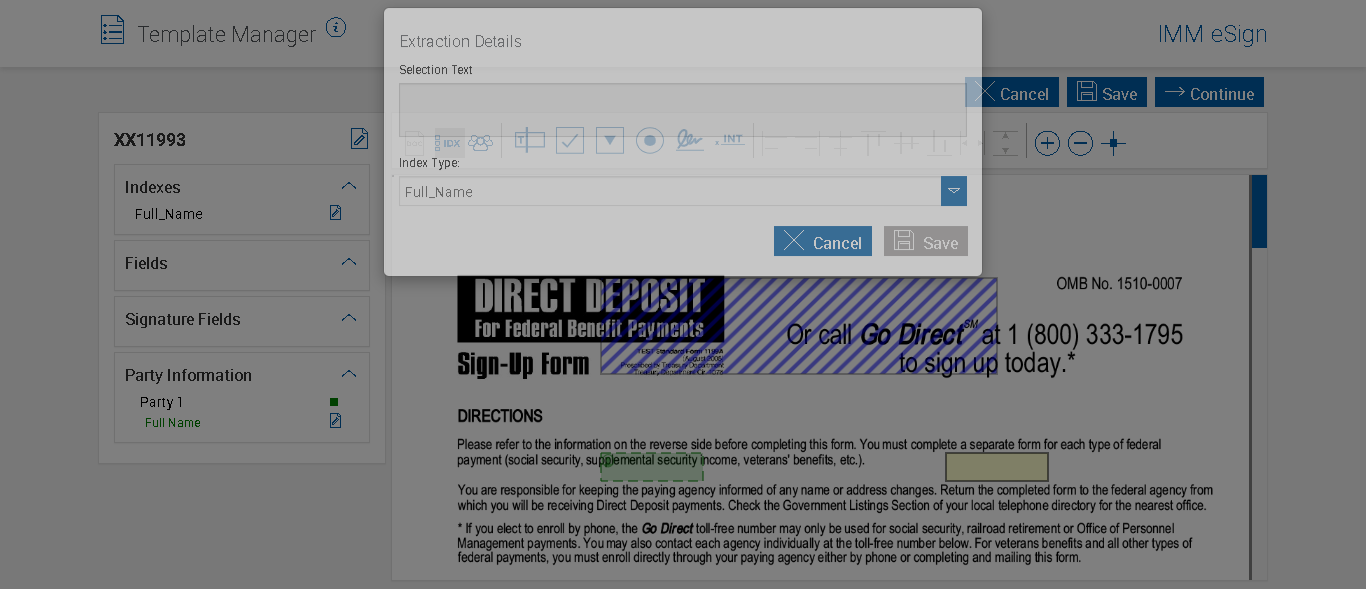
Task: Select the text field tool icon
Action: [x=530, y=141]
